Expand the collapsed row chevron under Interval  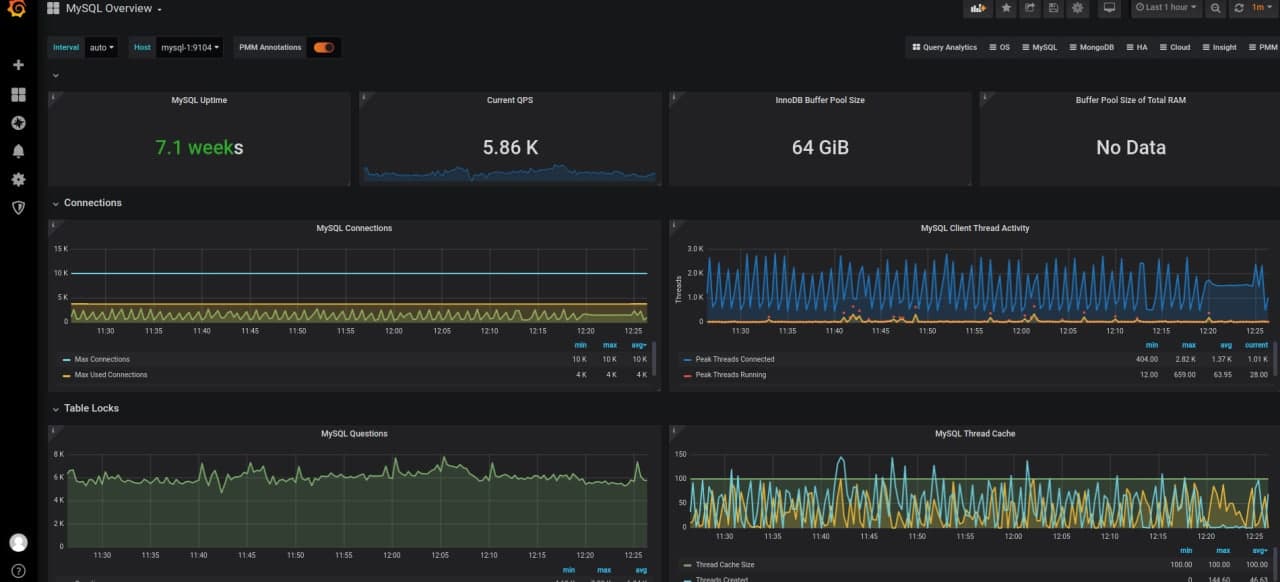56,75
